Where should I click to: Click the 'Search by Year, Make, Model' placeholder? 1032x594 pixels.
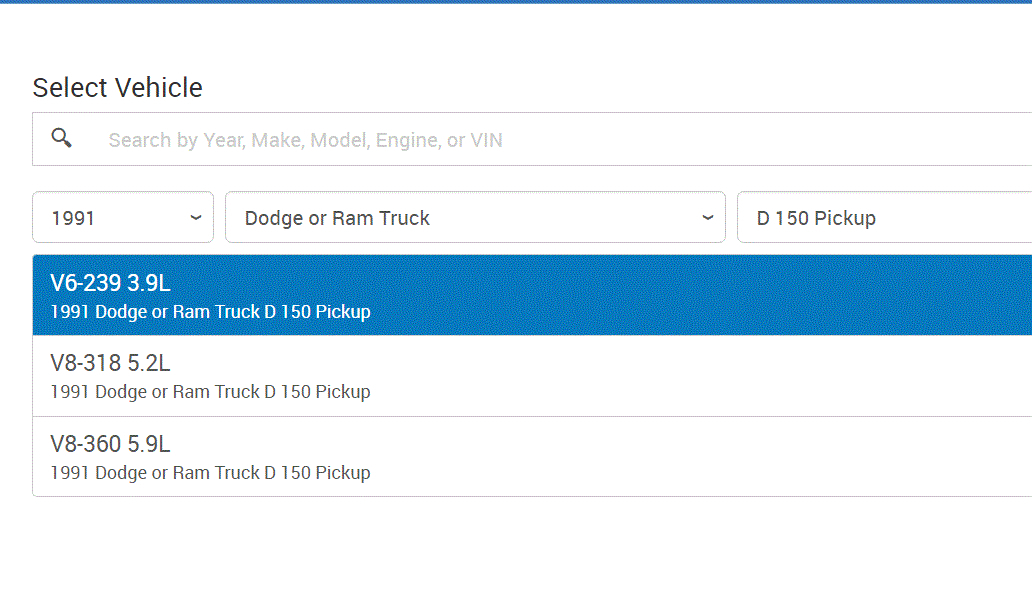click(x=305, y=140)
